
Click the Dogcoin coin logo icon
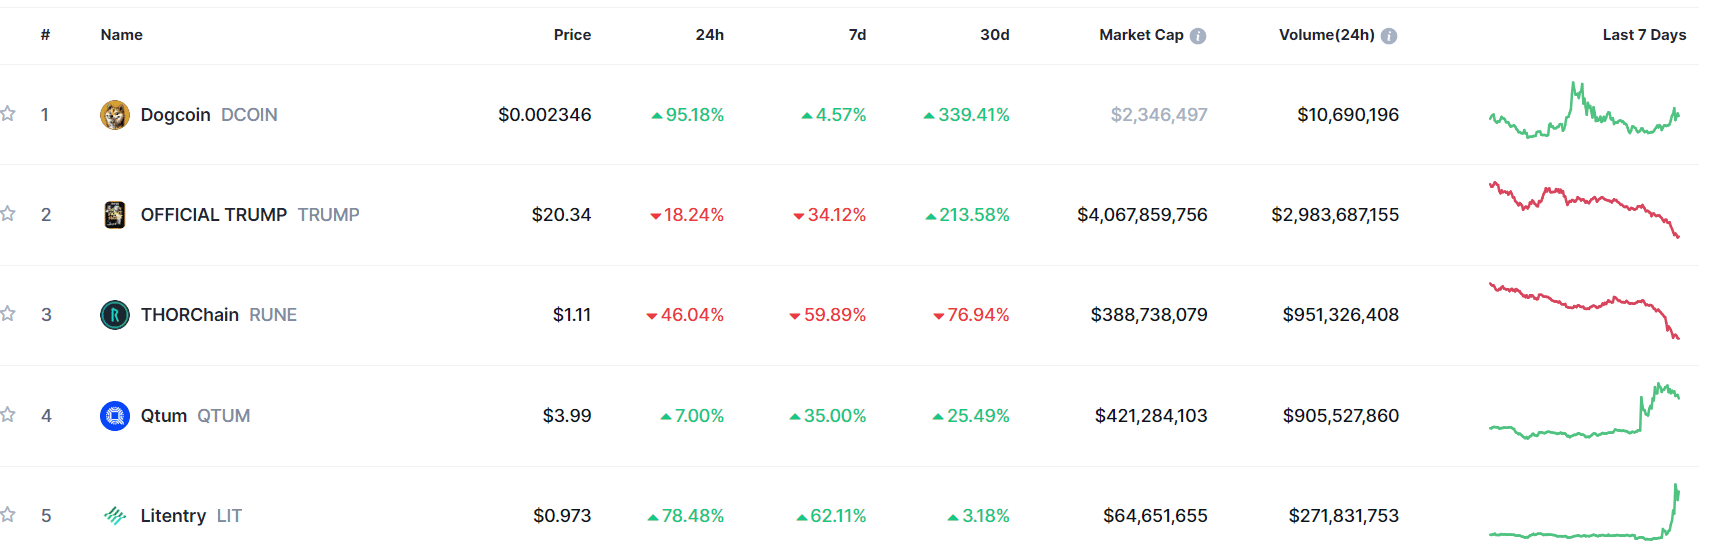pyautogui.click(x=115, y=115)
